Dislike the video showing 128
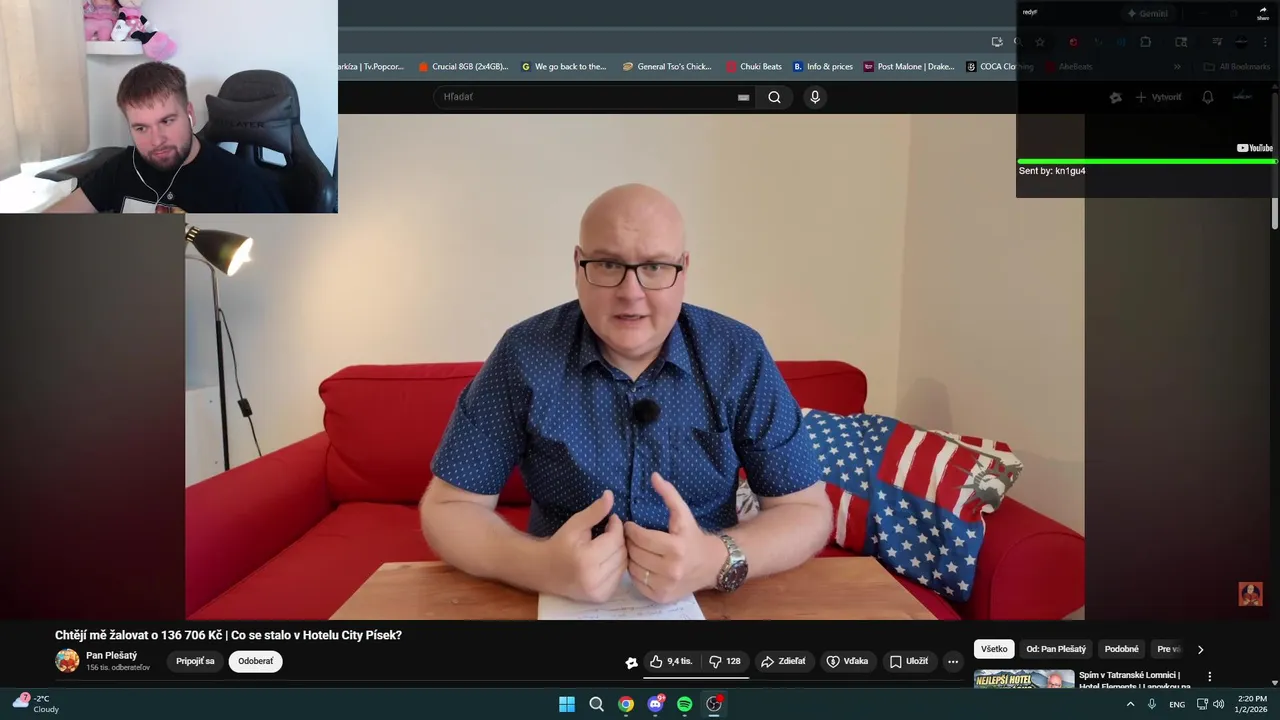Screen dimensions: 1280x720 pyautogui.click(x=725, y=661)
